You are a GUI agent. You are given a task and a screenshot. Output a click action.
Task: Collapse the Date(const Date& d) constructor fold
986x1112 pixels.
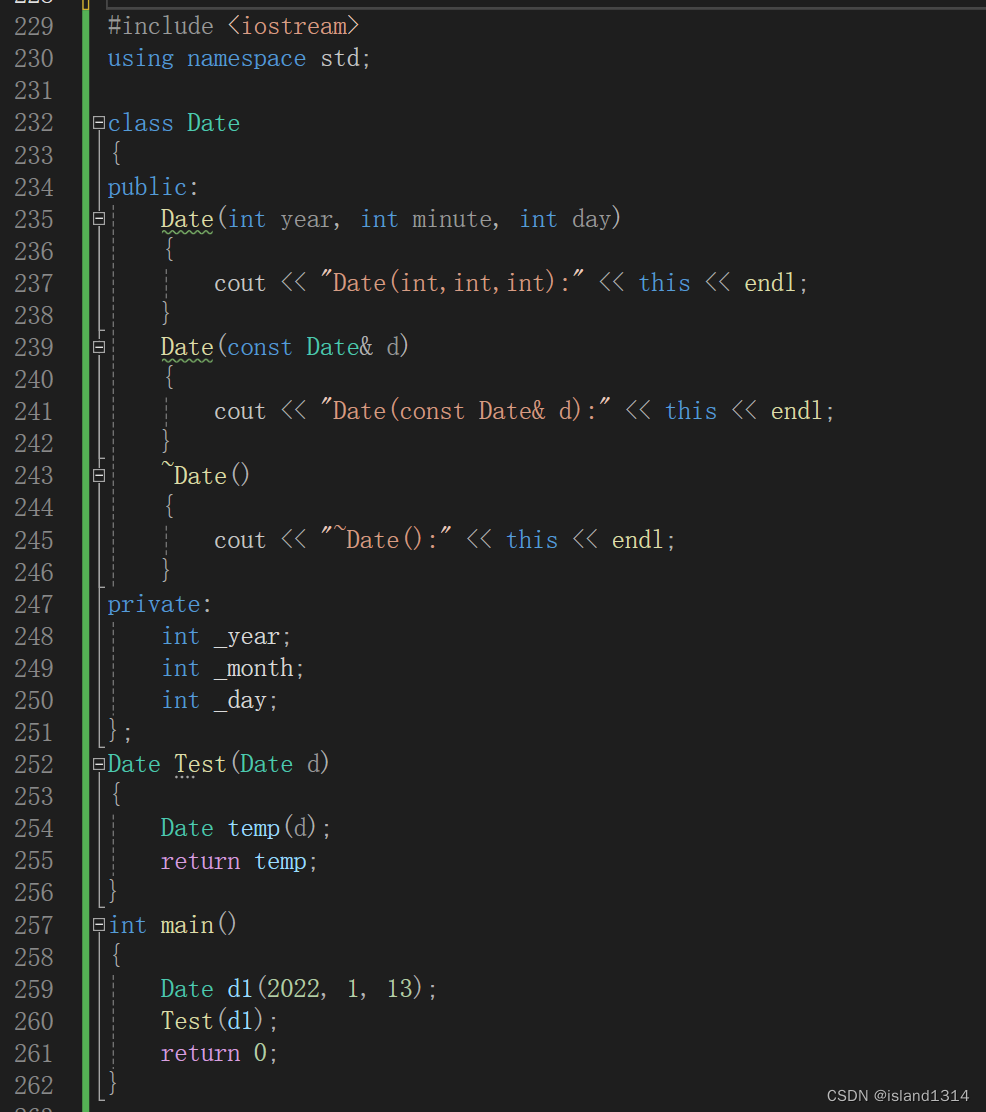[x=99, y=348]
